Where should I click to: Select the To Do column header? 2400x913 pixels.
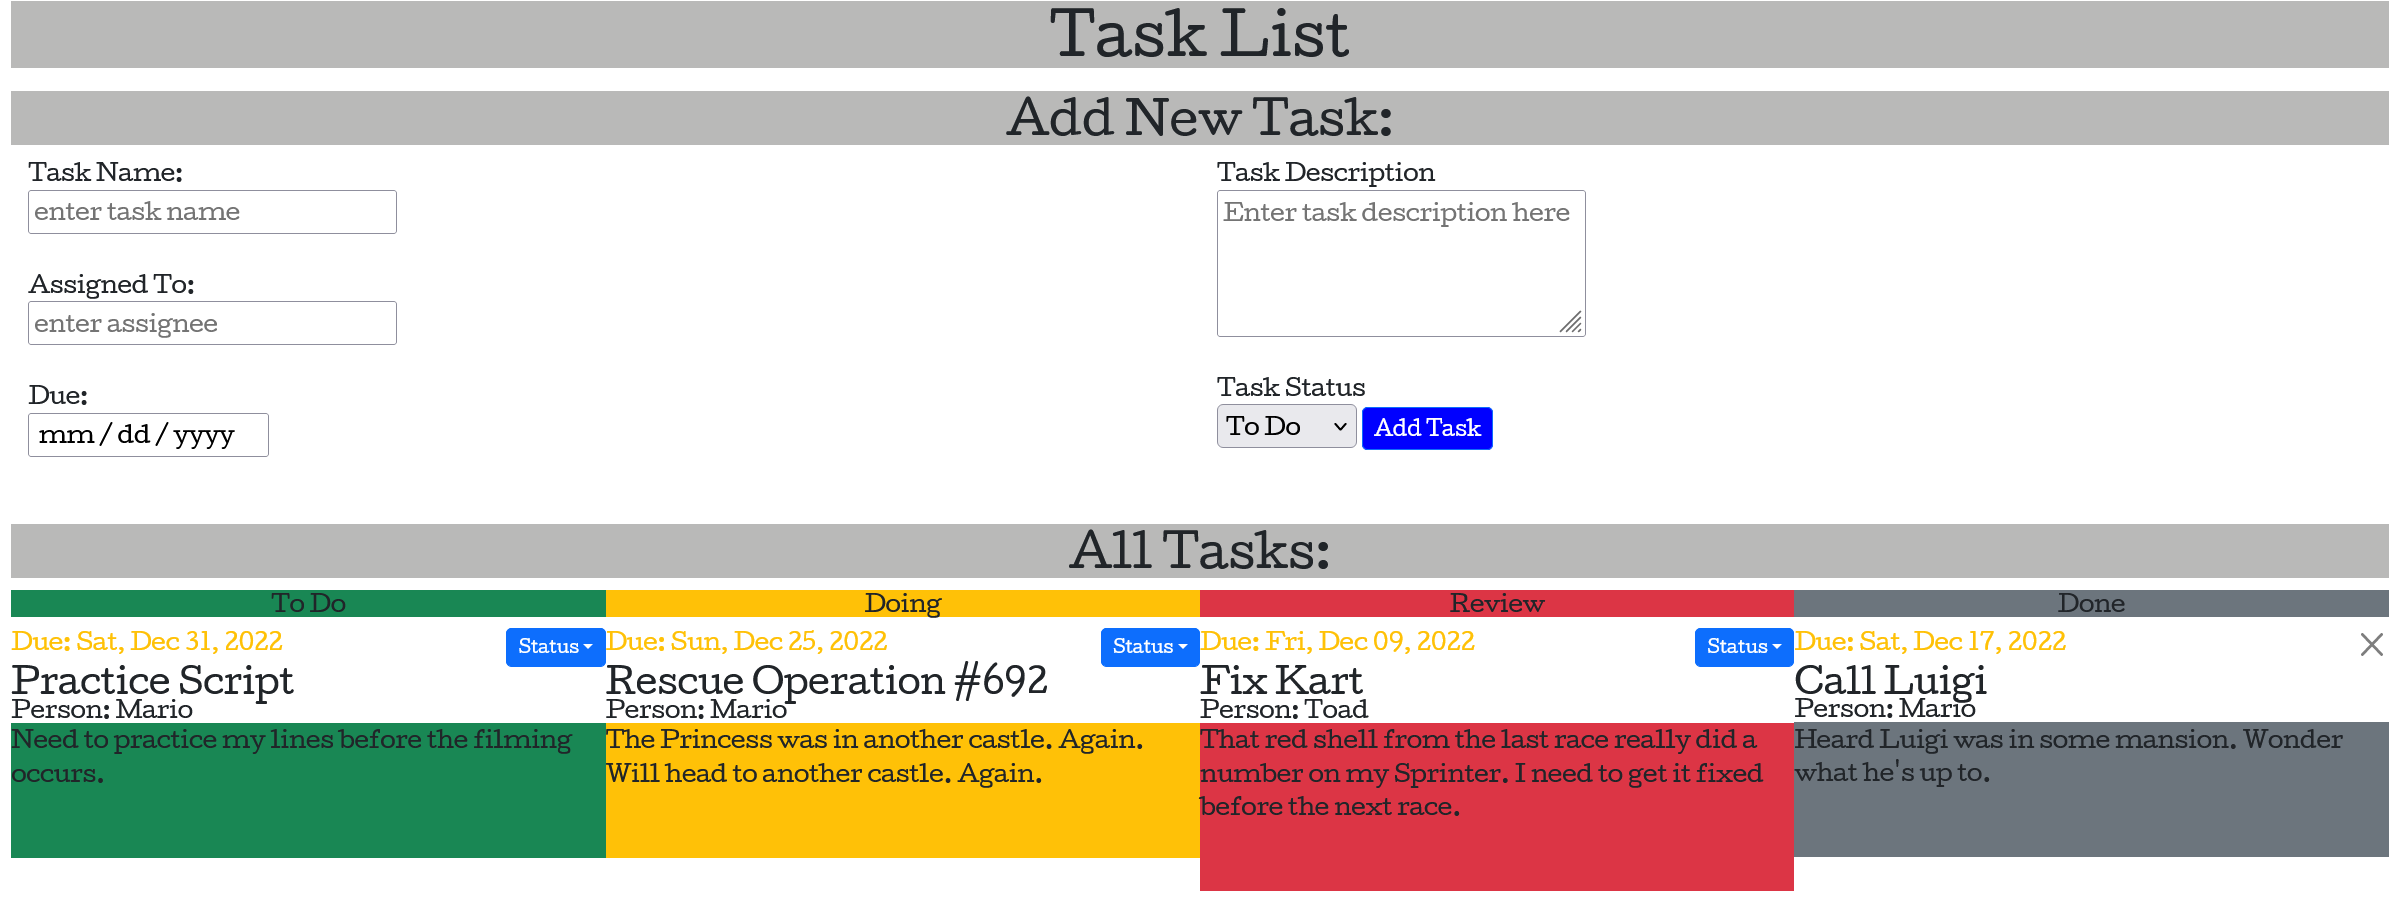tap(308, 603)
